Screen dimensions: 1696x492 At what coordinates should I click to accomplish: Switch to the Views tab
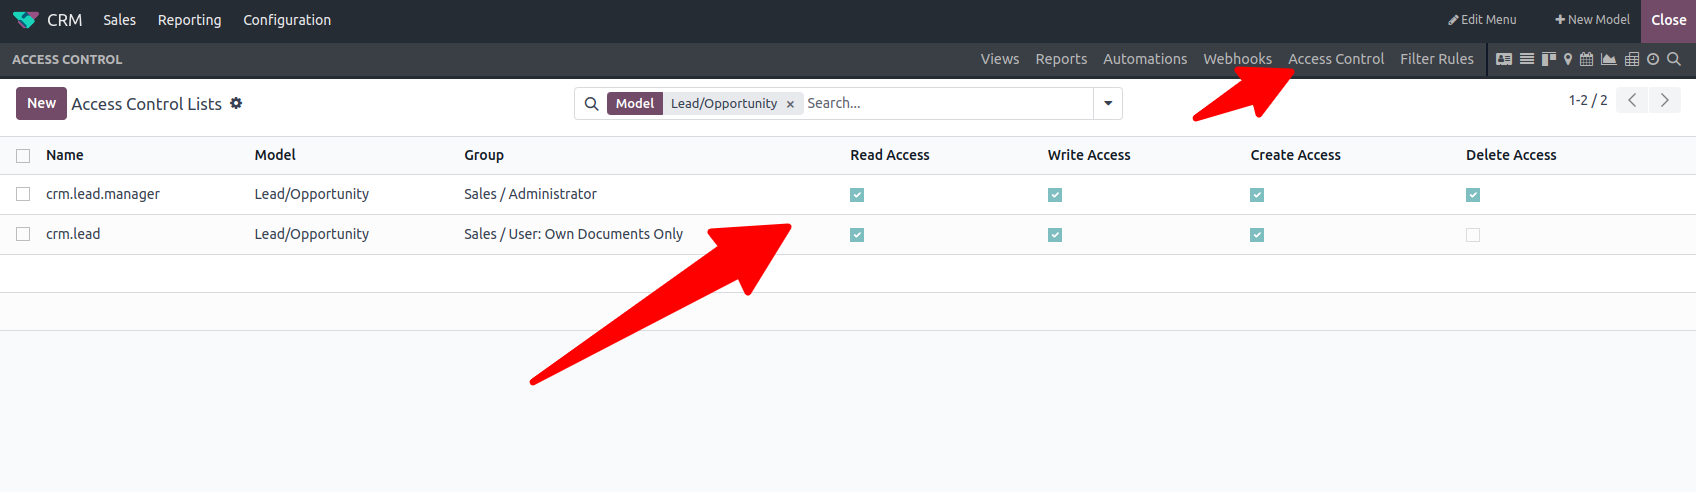coord(1000,59)
